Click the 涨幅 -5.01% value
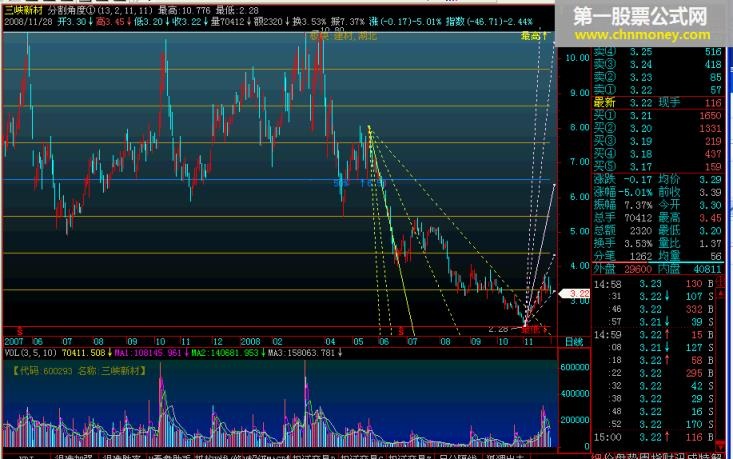 (635, 192)
